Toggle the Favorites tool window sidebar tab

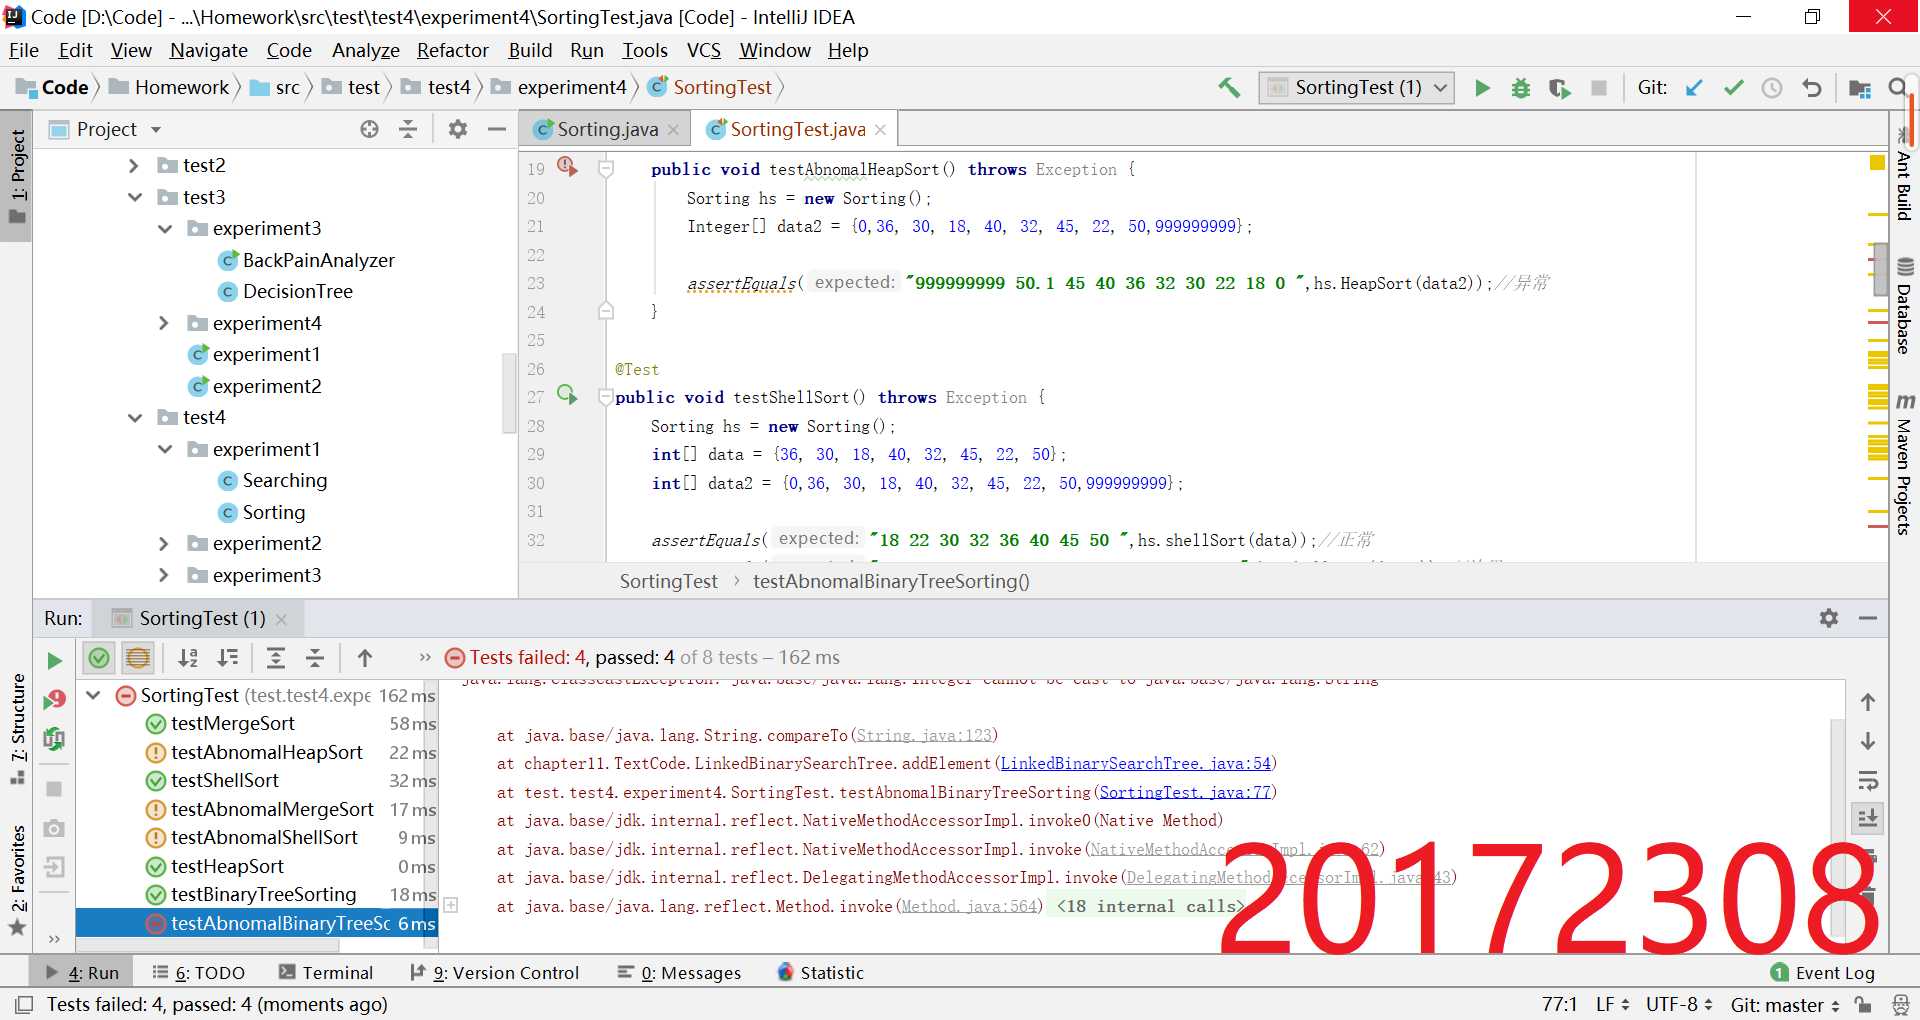[x=18, y=880]
